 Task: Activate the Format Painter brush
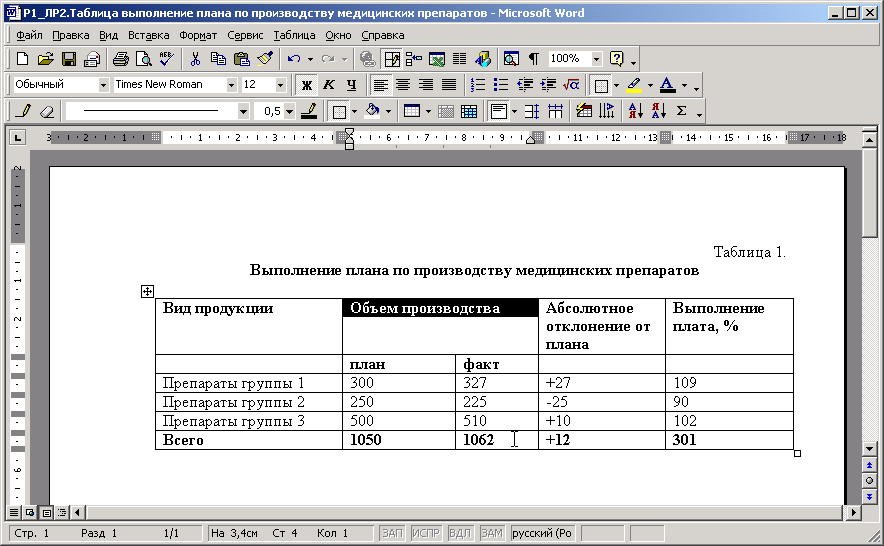(265, 59)
